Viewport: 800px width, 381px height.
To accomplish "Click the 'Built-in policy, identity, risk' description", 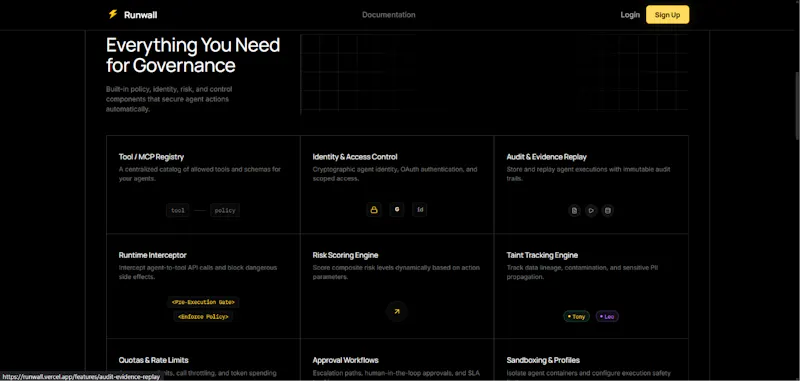I will pos(169,99).
